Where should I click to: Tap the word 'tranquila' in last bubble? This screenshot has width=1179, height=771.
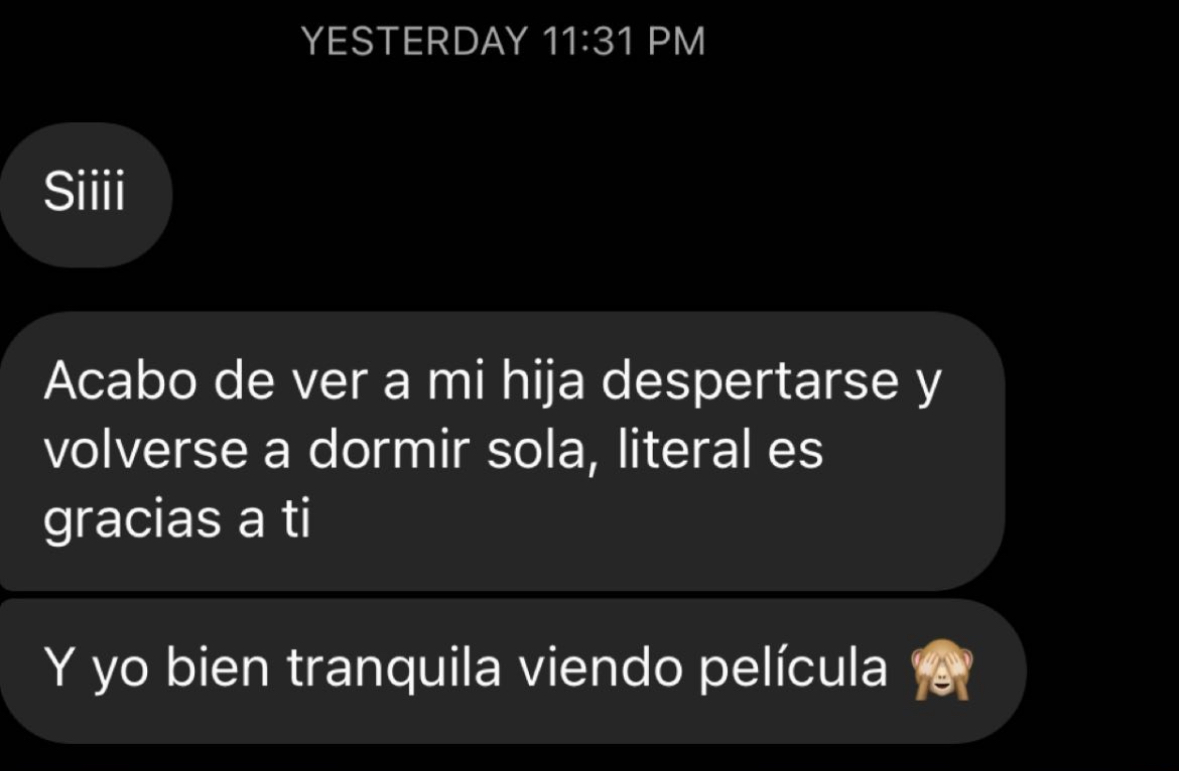point(393,669)
